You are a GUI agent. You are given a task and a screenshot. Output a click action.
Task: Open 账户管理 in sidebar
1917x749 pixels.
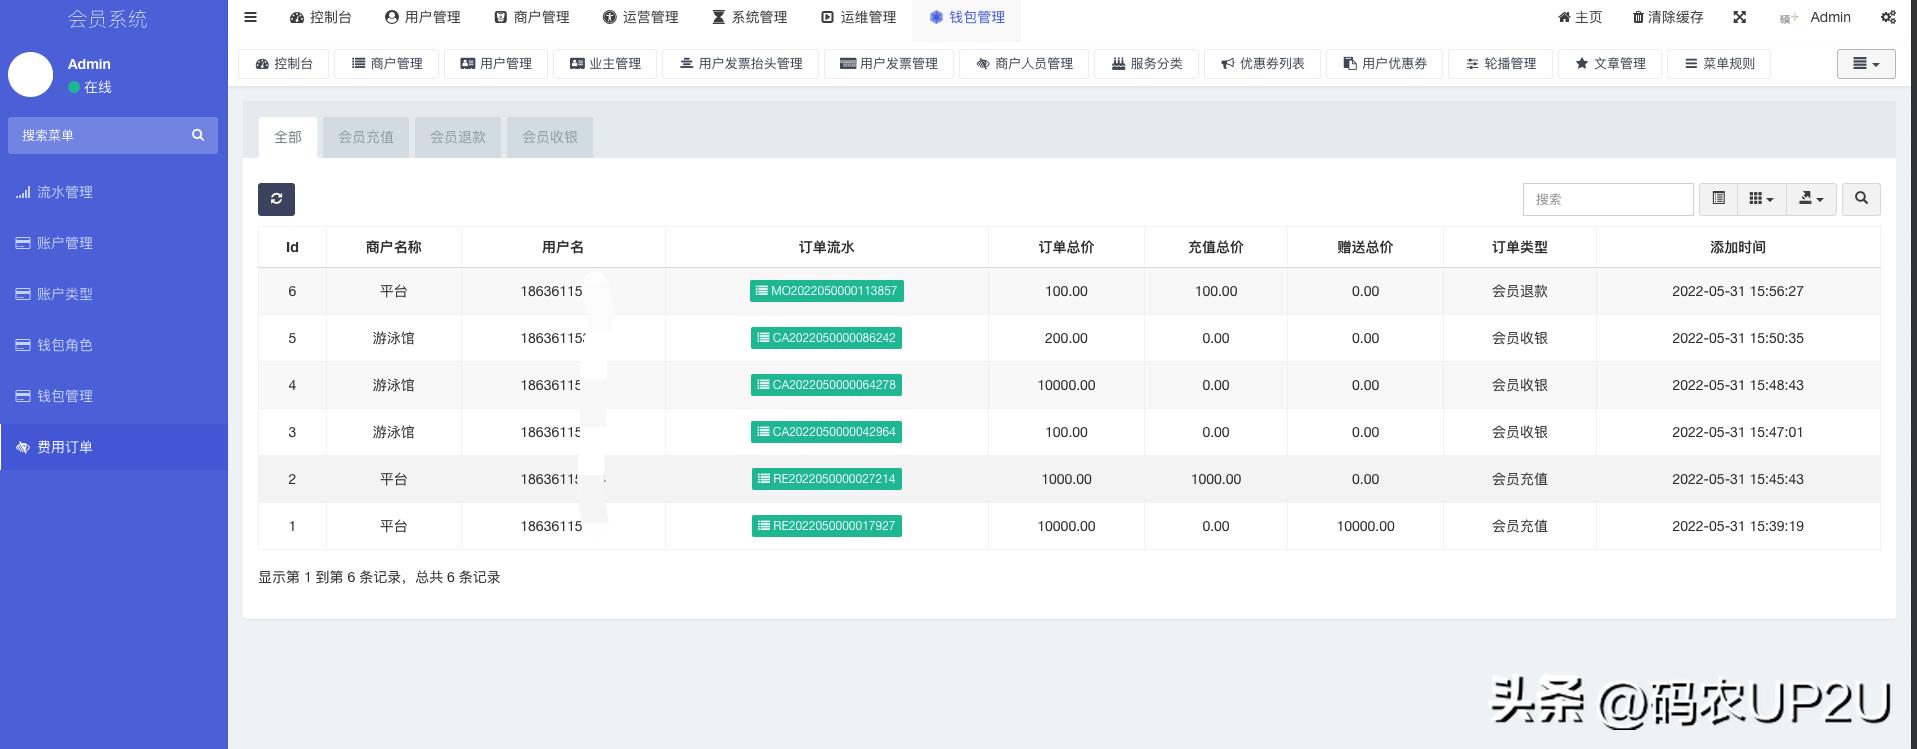(x=114, y=243)
